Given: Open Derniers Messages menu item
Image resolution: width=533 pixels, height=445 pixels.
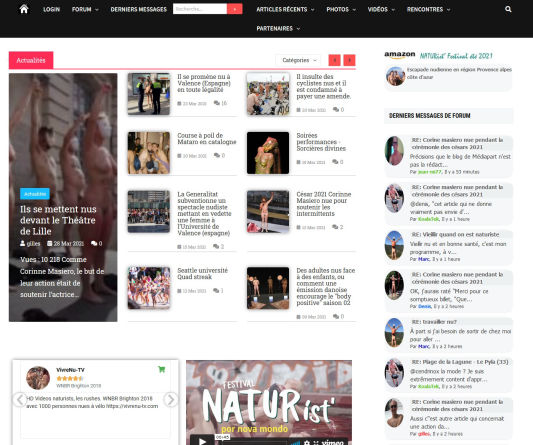Looking at the screenshot, I should click(x=139, y=9).
